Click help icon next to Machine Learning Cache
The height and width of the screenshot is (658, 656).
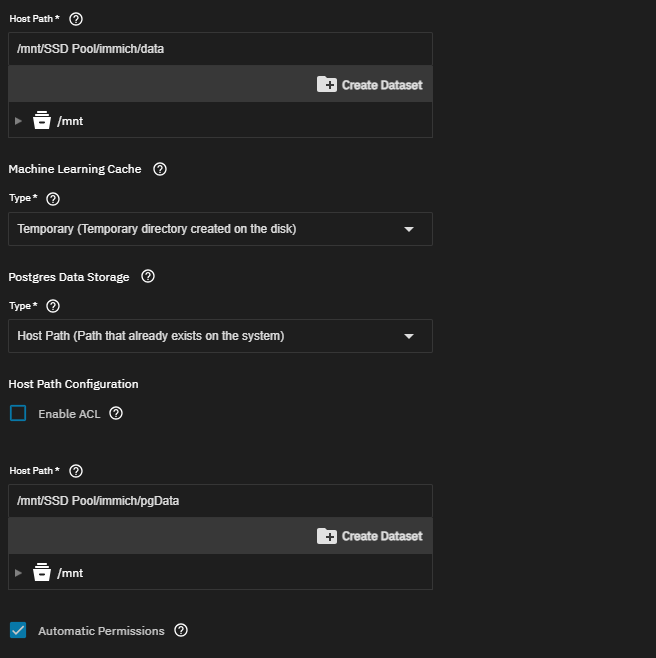pos(160,169)
